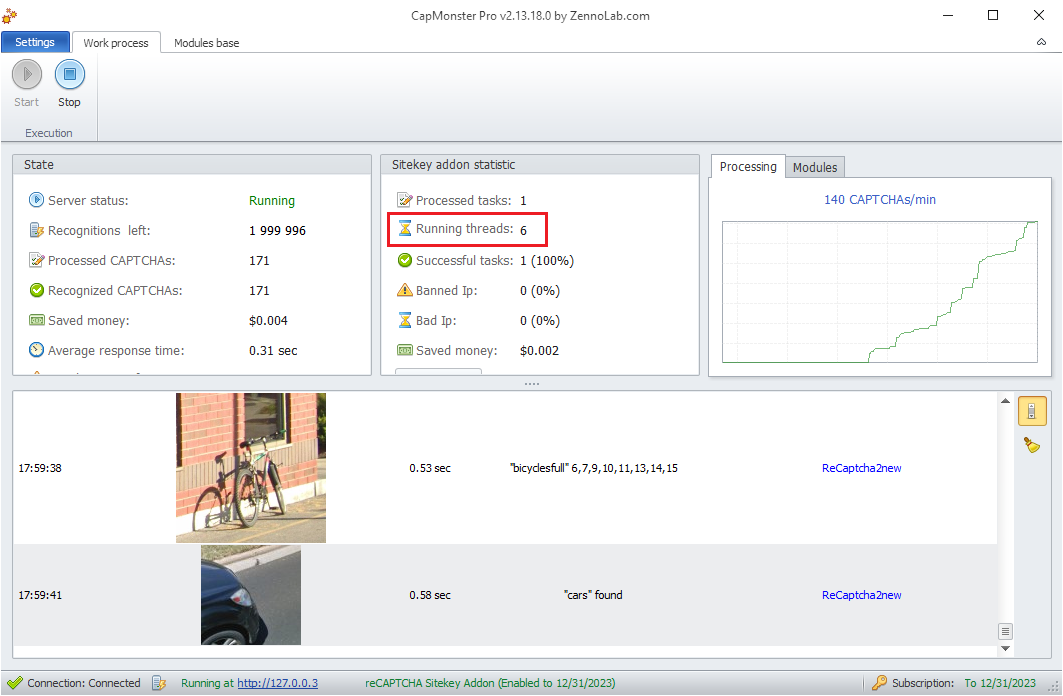Click the horizontal splitter dots between panels
Viewport: 1063px width, 696px height.
(x=531, y=384)
